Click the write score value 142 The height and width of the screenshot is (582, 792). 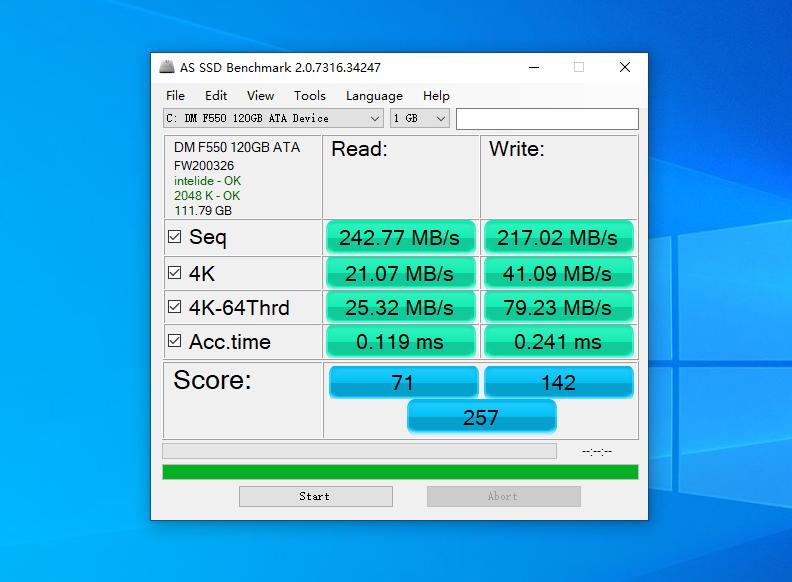(x=559, y=382)
